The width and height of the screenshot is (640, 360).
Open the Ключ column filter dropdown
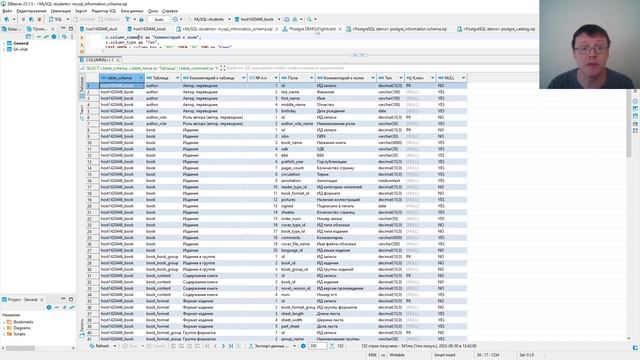(x=433, y=78)
